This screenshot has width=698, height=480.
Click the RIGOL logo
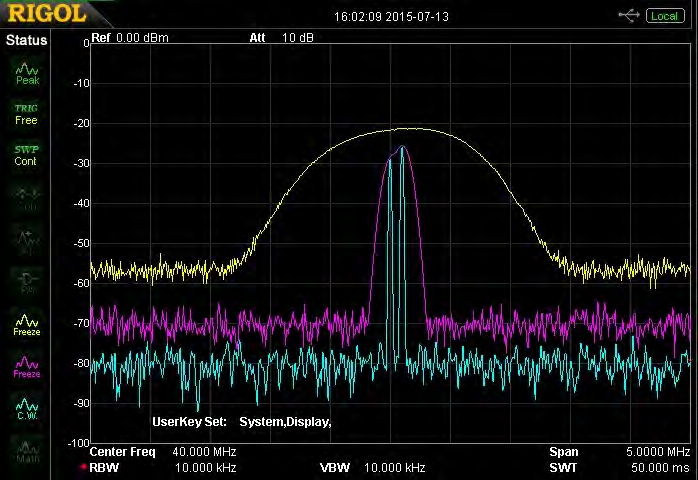coord(47,13)
